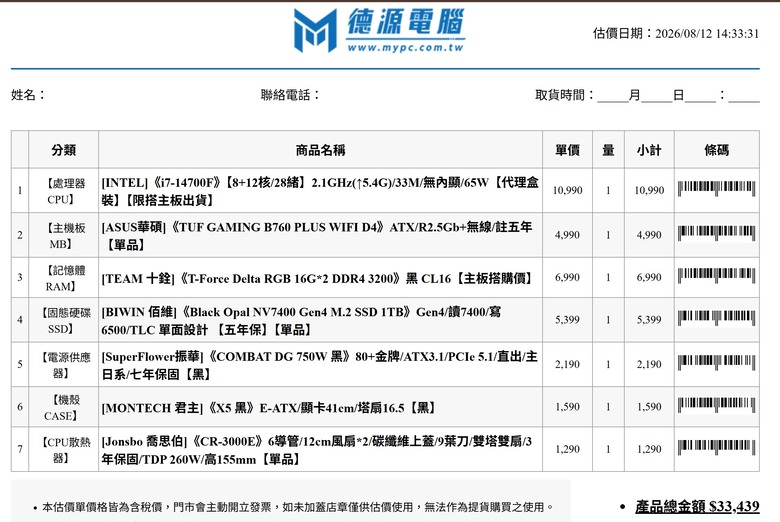This screenshot has width=780, height=522.
Task: Click the 日 day blank in pickup time
Action: (x=657, y=96)
